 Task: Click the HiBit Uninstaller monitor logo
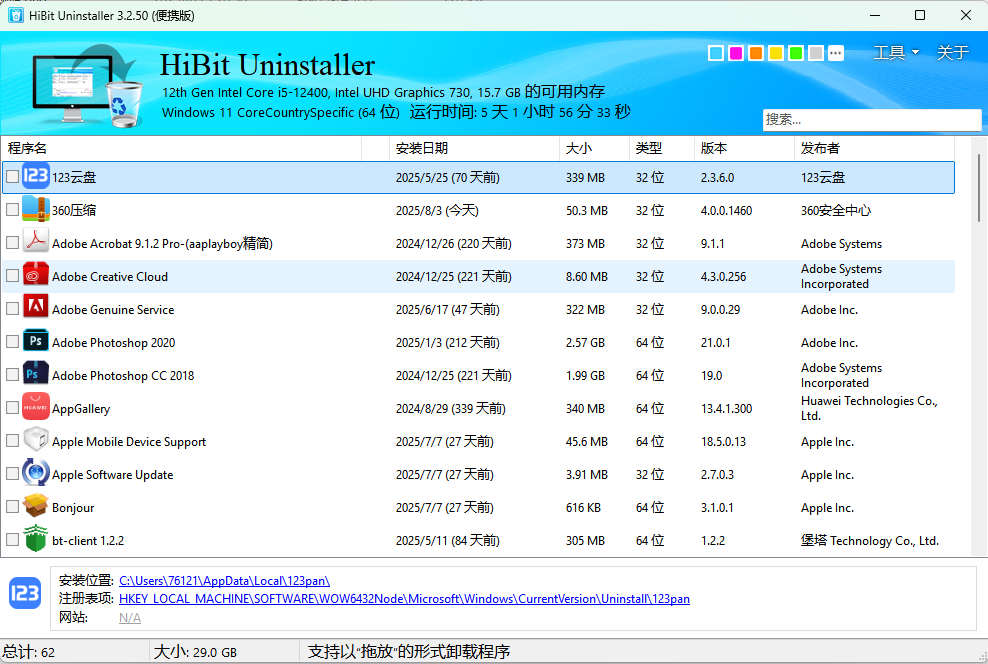pos(86,86)
